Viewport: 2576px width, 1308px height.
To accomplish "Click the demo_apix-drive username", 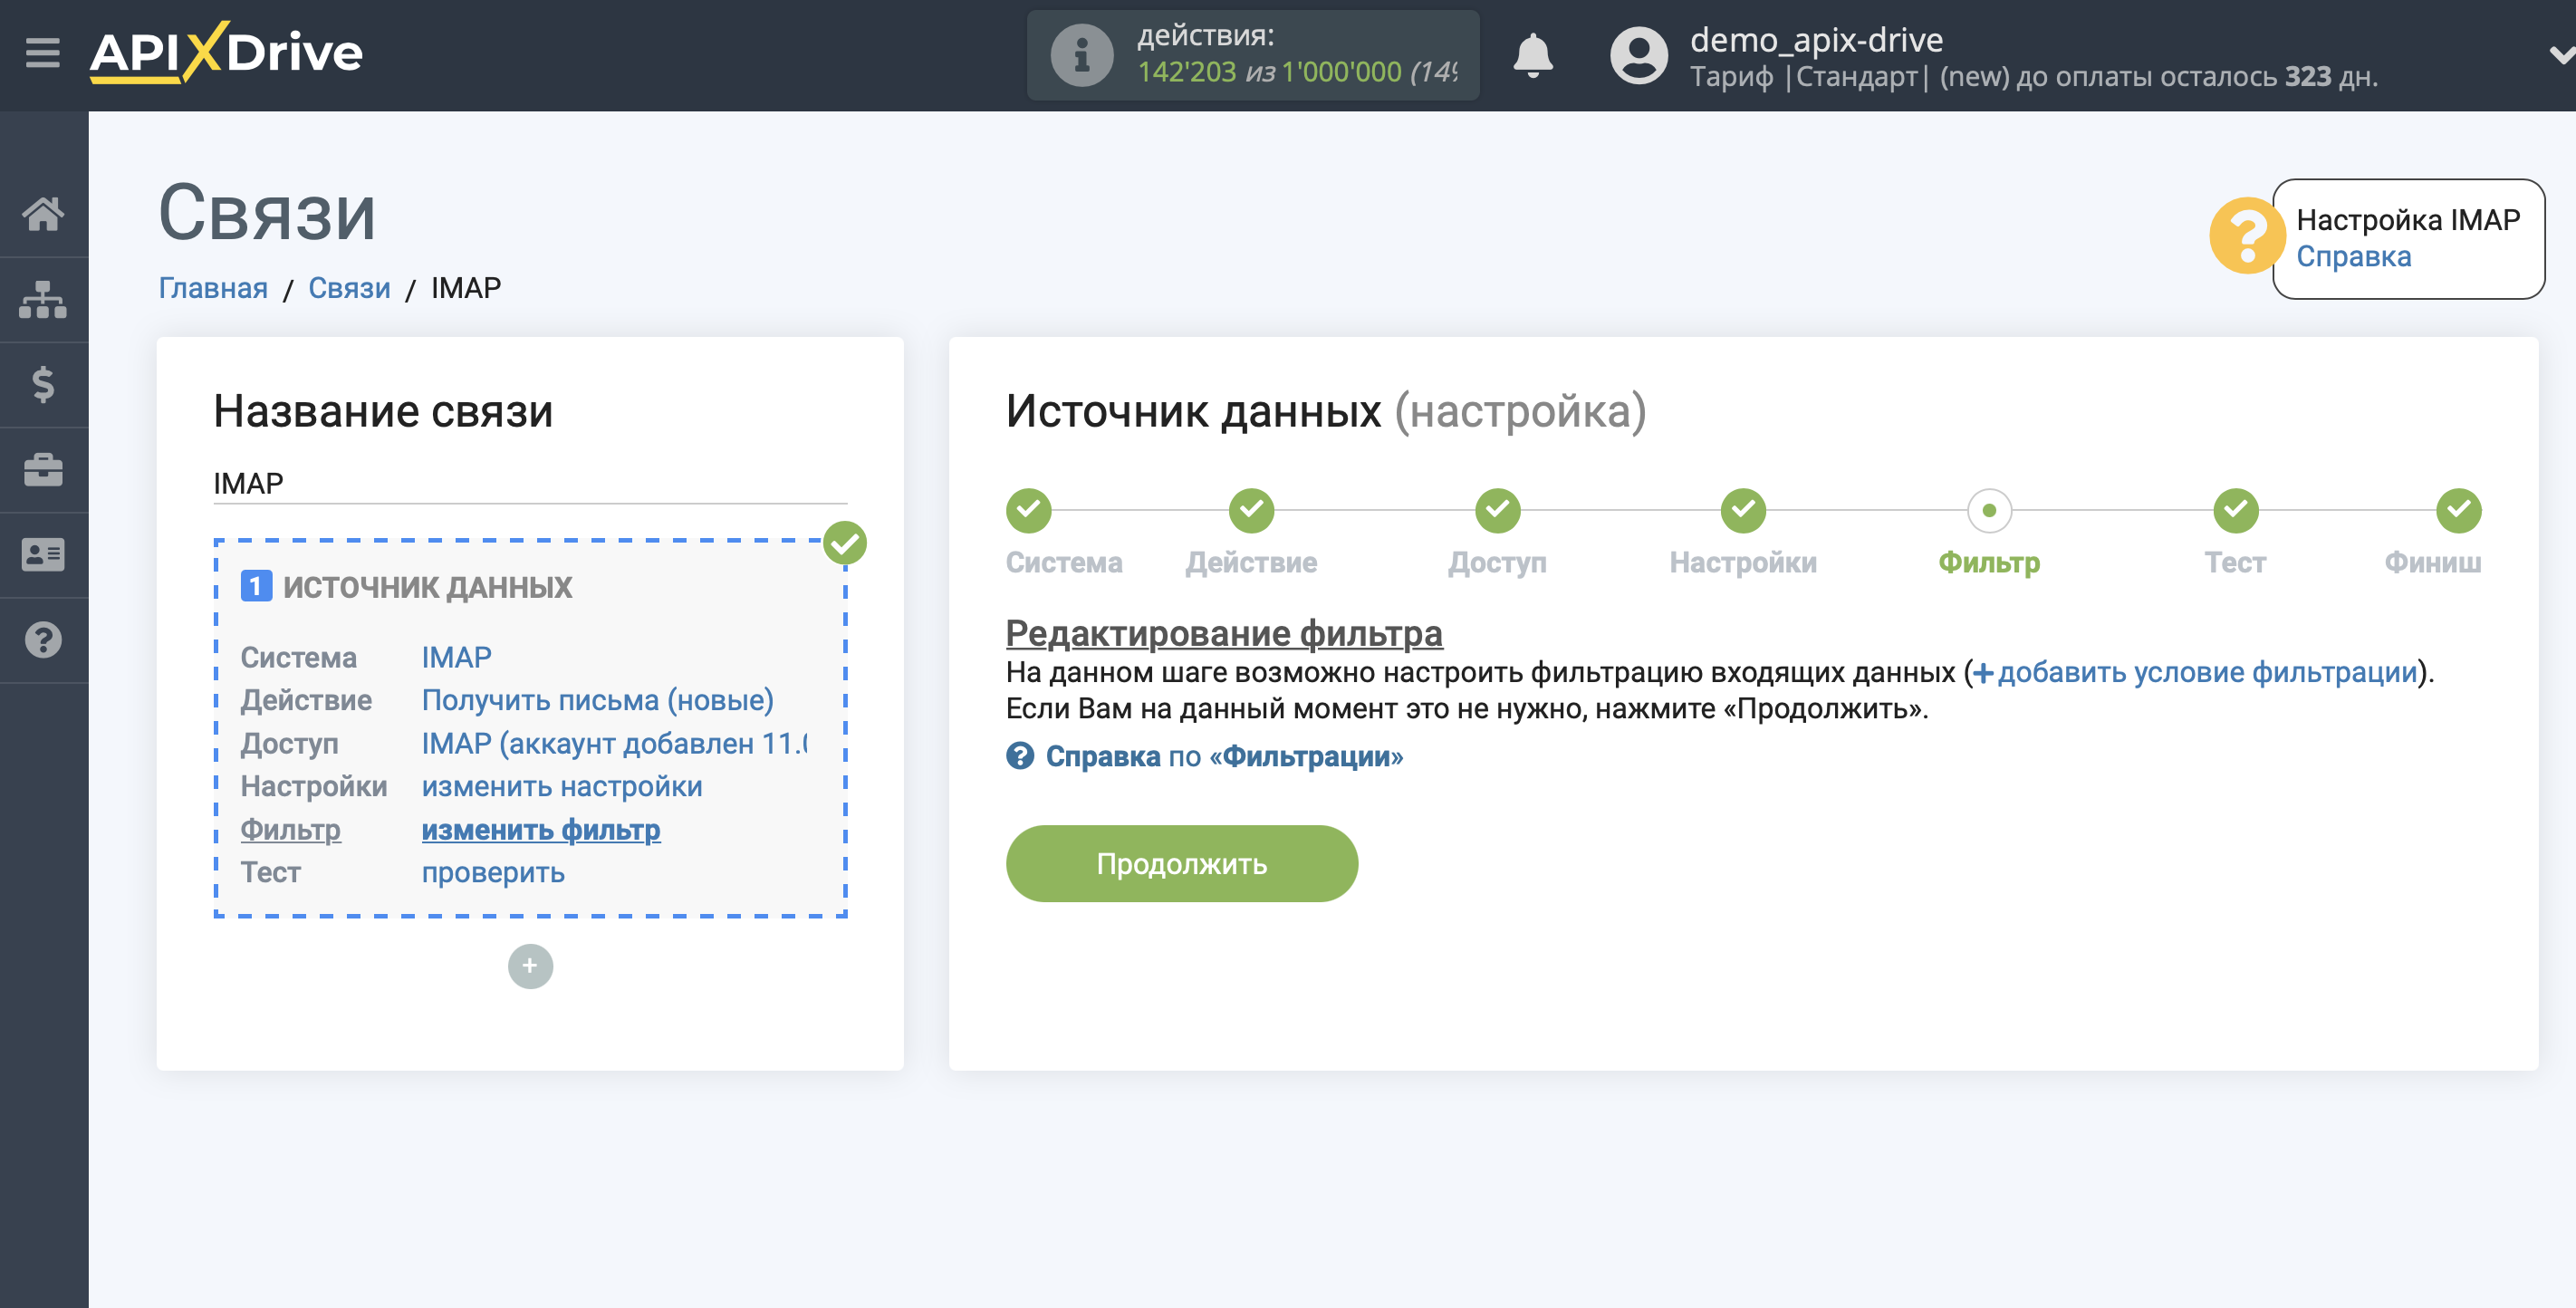I will [x=1816, y=39].
